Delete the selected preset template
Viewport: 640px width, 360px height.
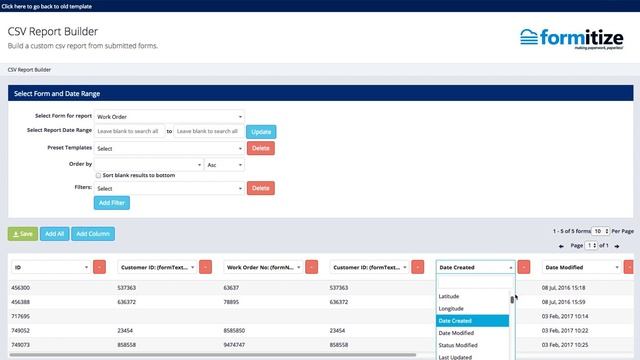(x=261, y=148)
